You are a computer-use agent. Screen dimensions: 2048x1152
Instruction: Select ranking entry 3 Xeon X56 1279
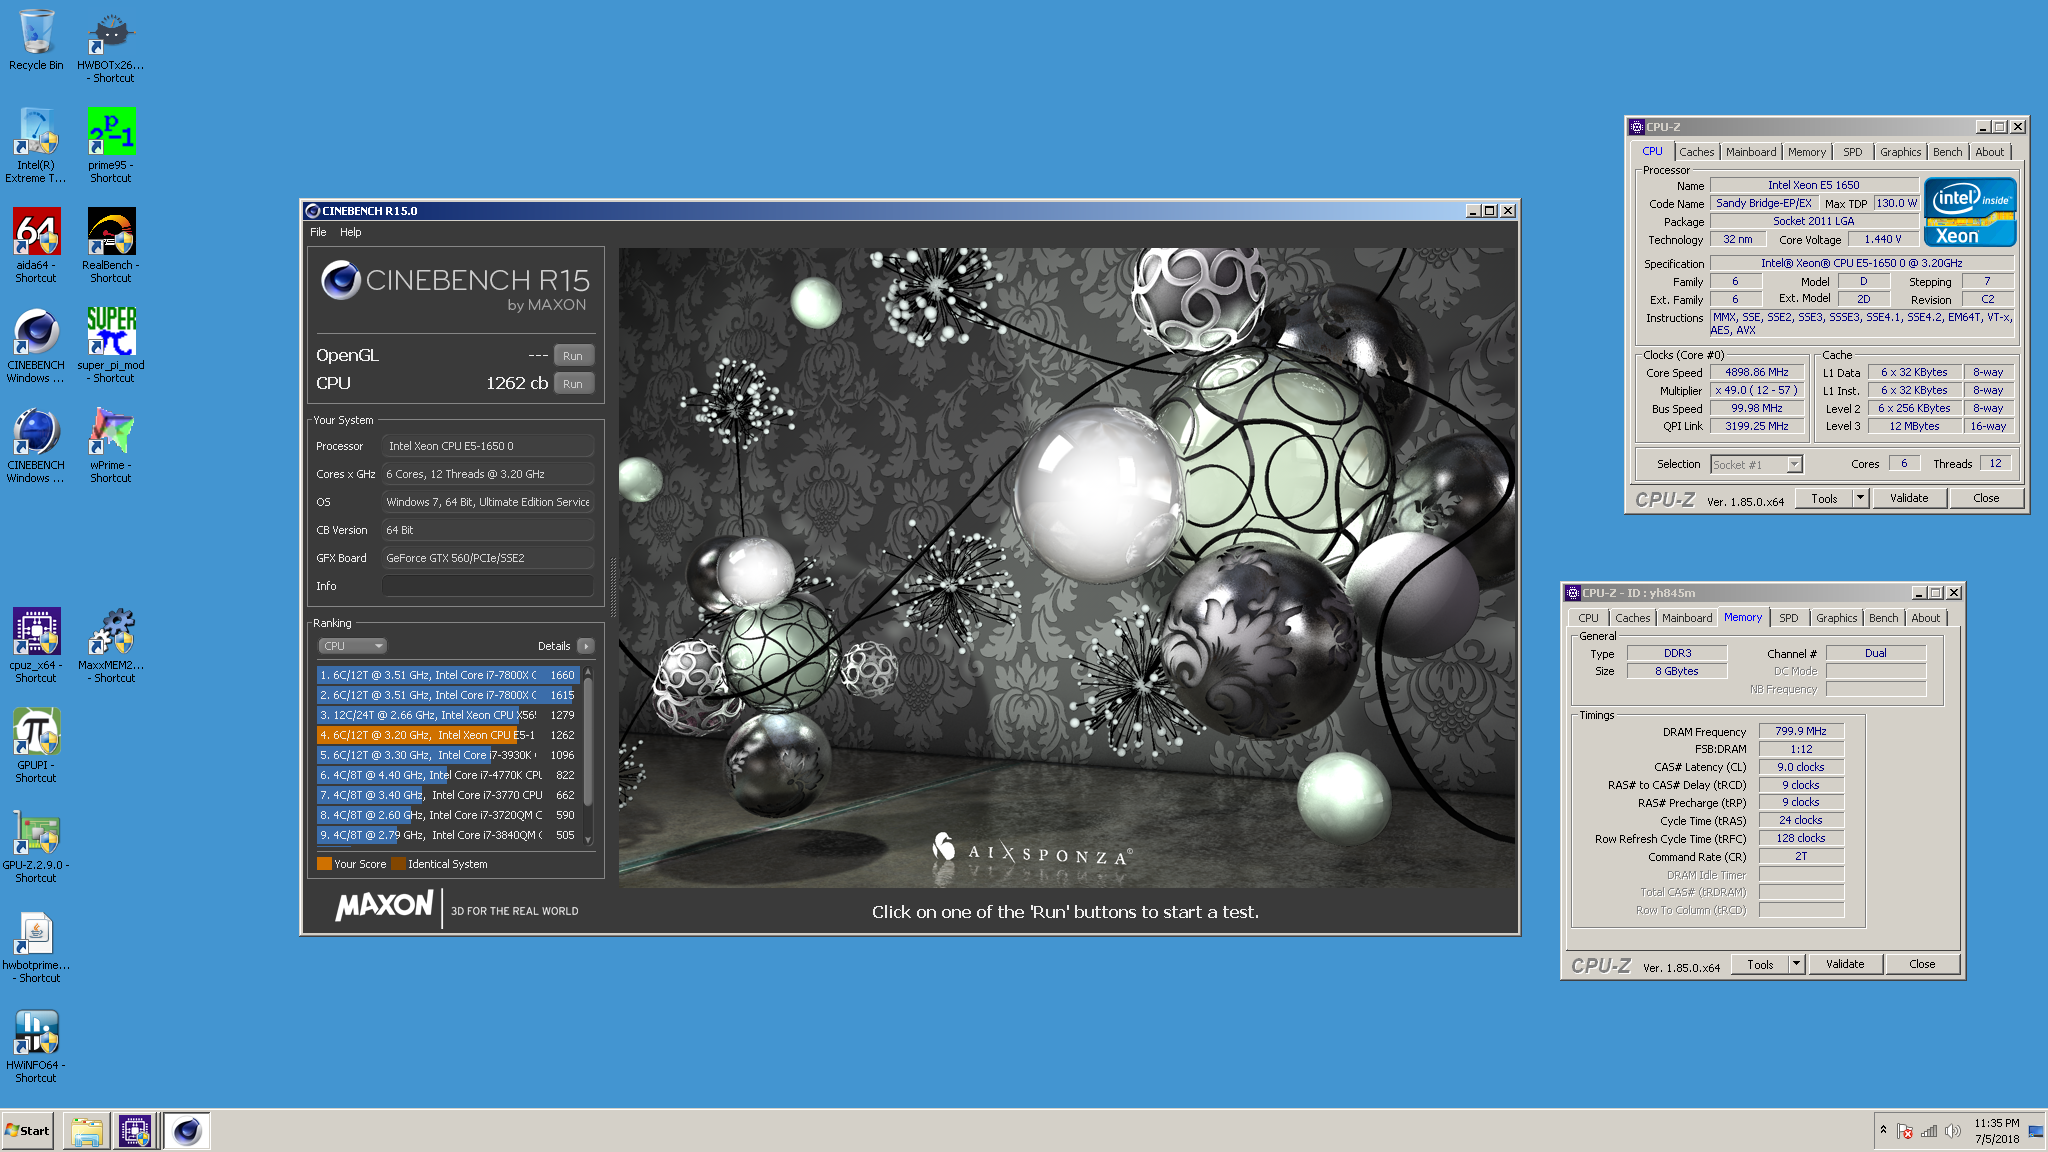[448, 715]
